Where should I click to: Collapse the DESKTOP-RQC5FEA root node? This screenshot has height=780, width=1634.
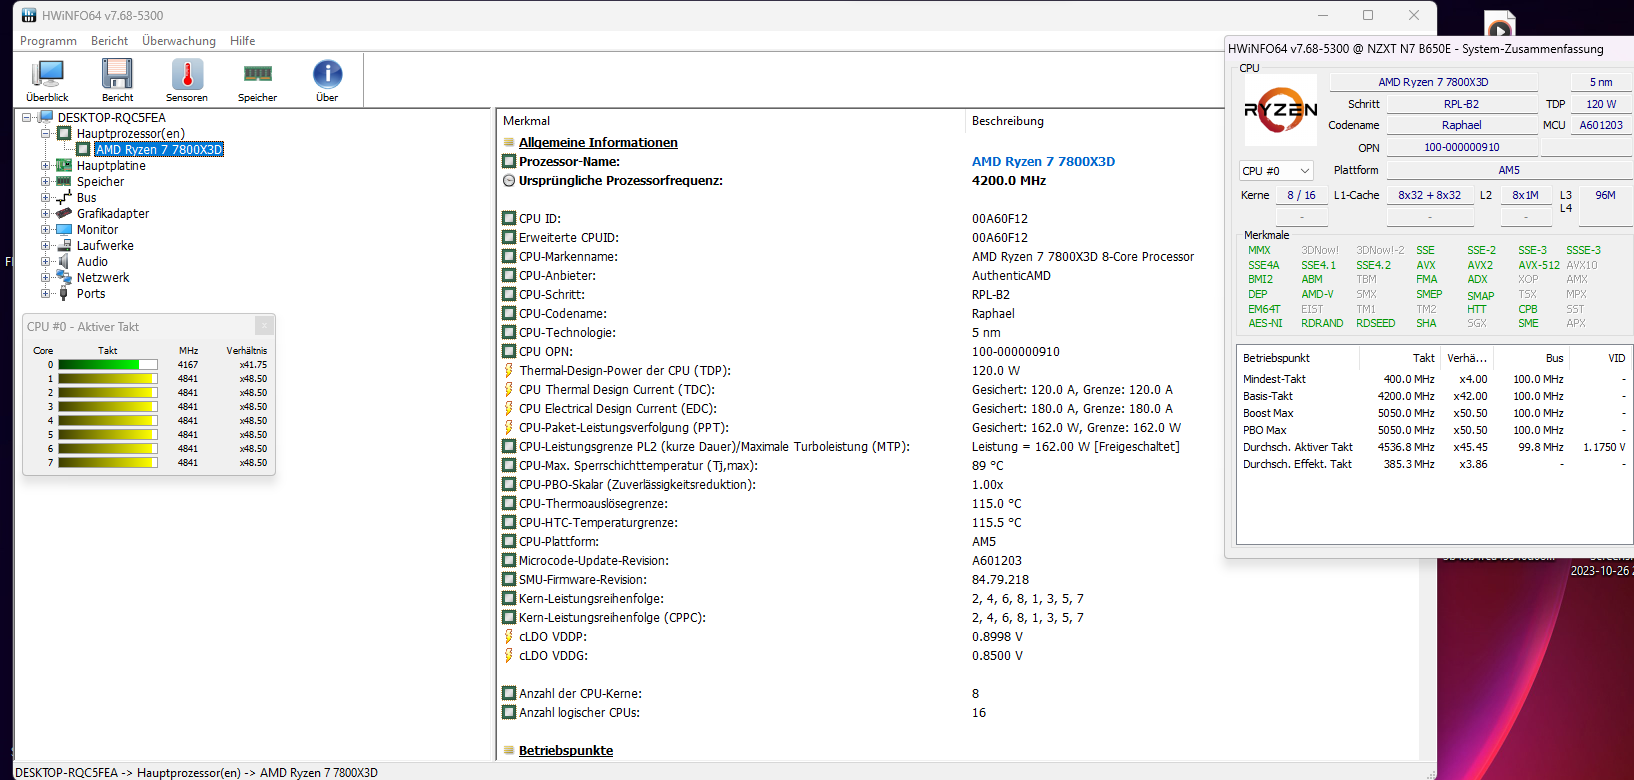[x=26, y=118]
